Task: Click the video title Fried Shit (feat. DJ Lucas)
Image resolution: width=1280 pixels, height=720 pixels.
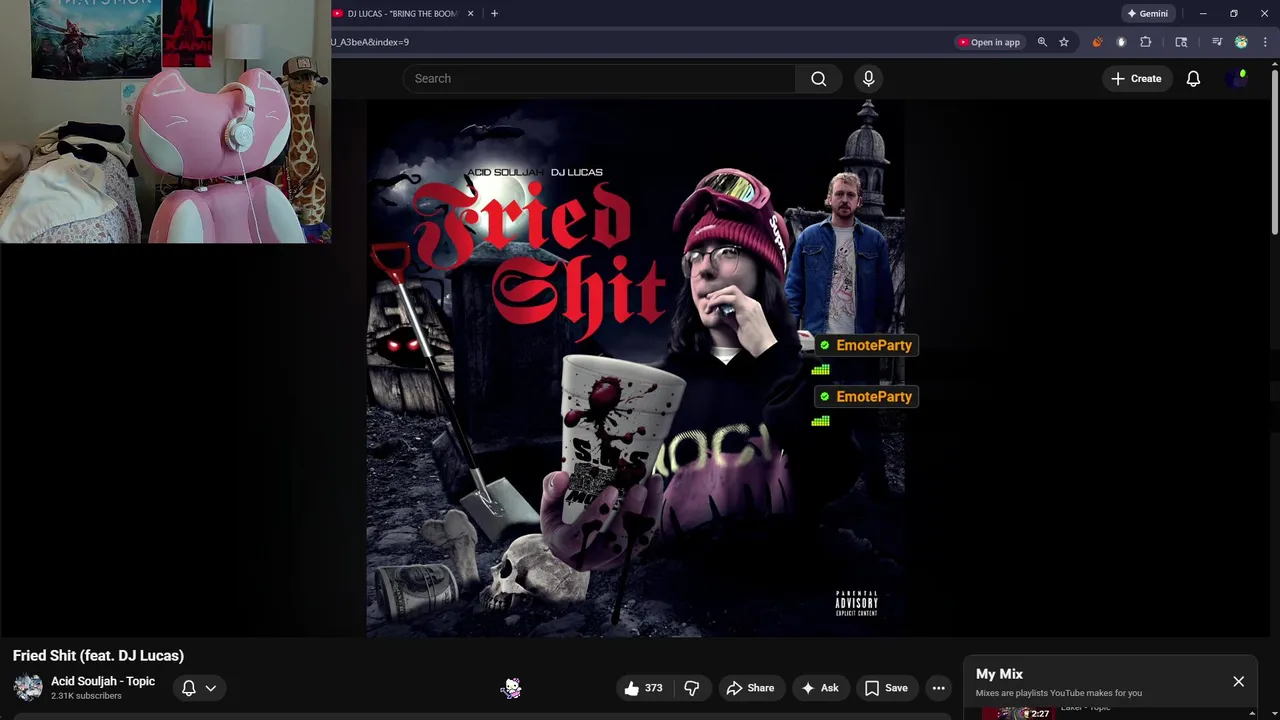Action: coord(98,656)
